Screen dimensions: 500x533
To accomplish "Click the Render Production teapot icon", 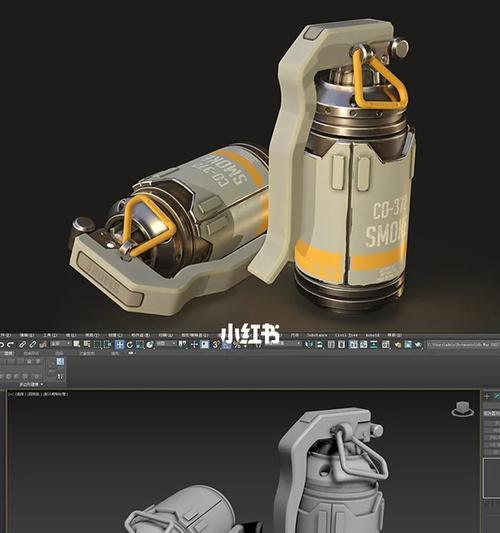I will (418, 344).
